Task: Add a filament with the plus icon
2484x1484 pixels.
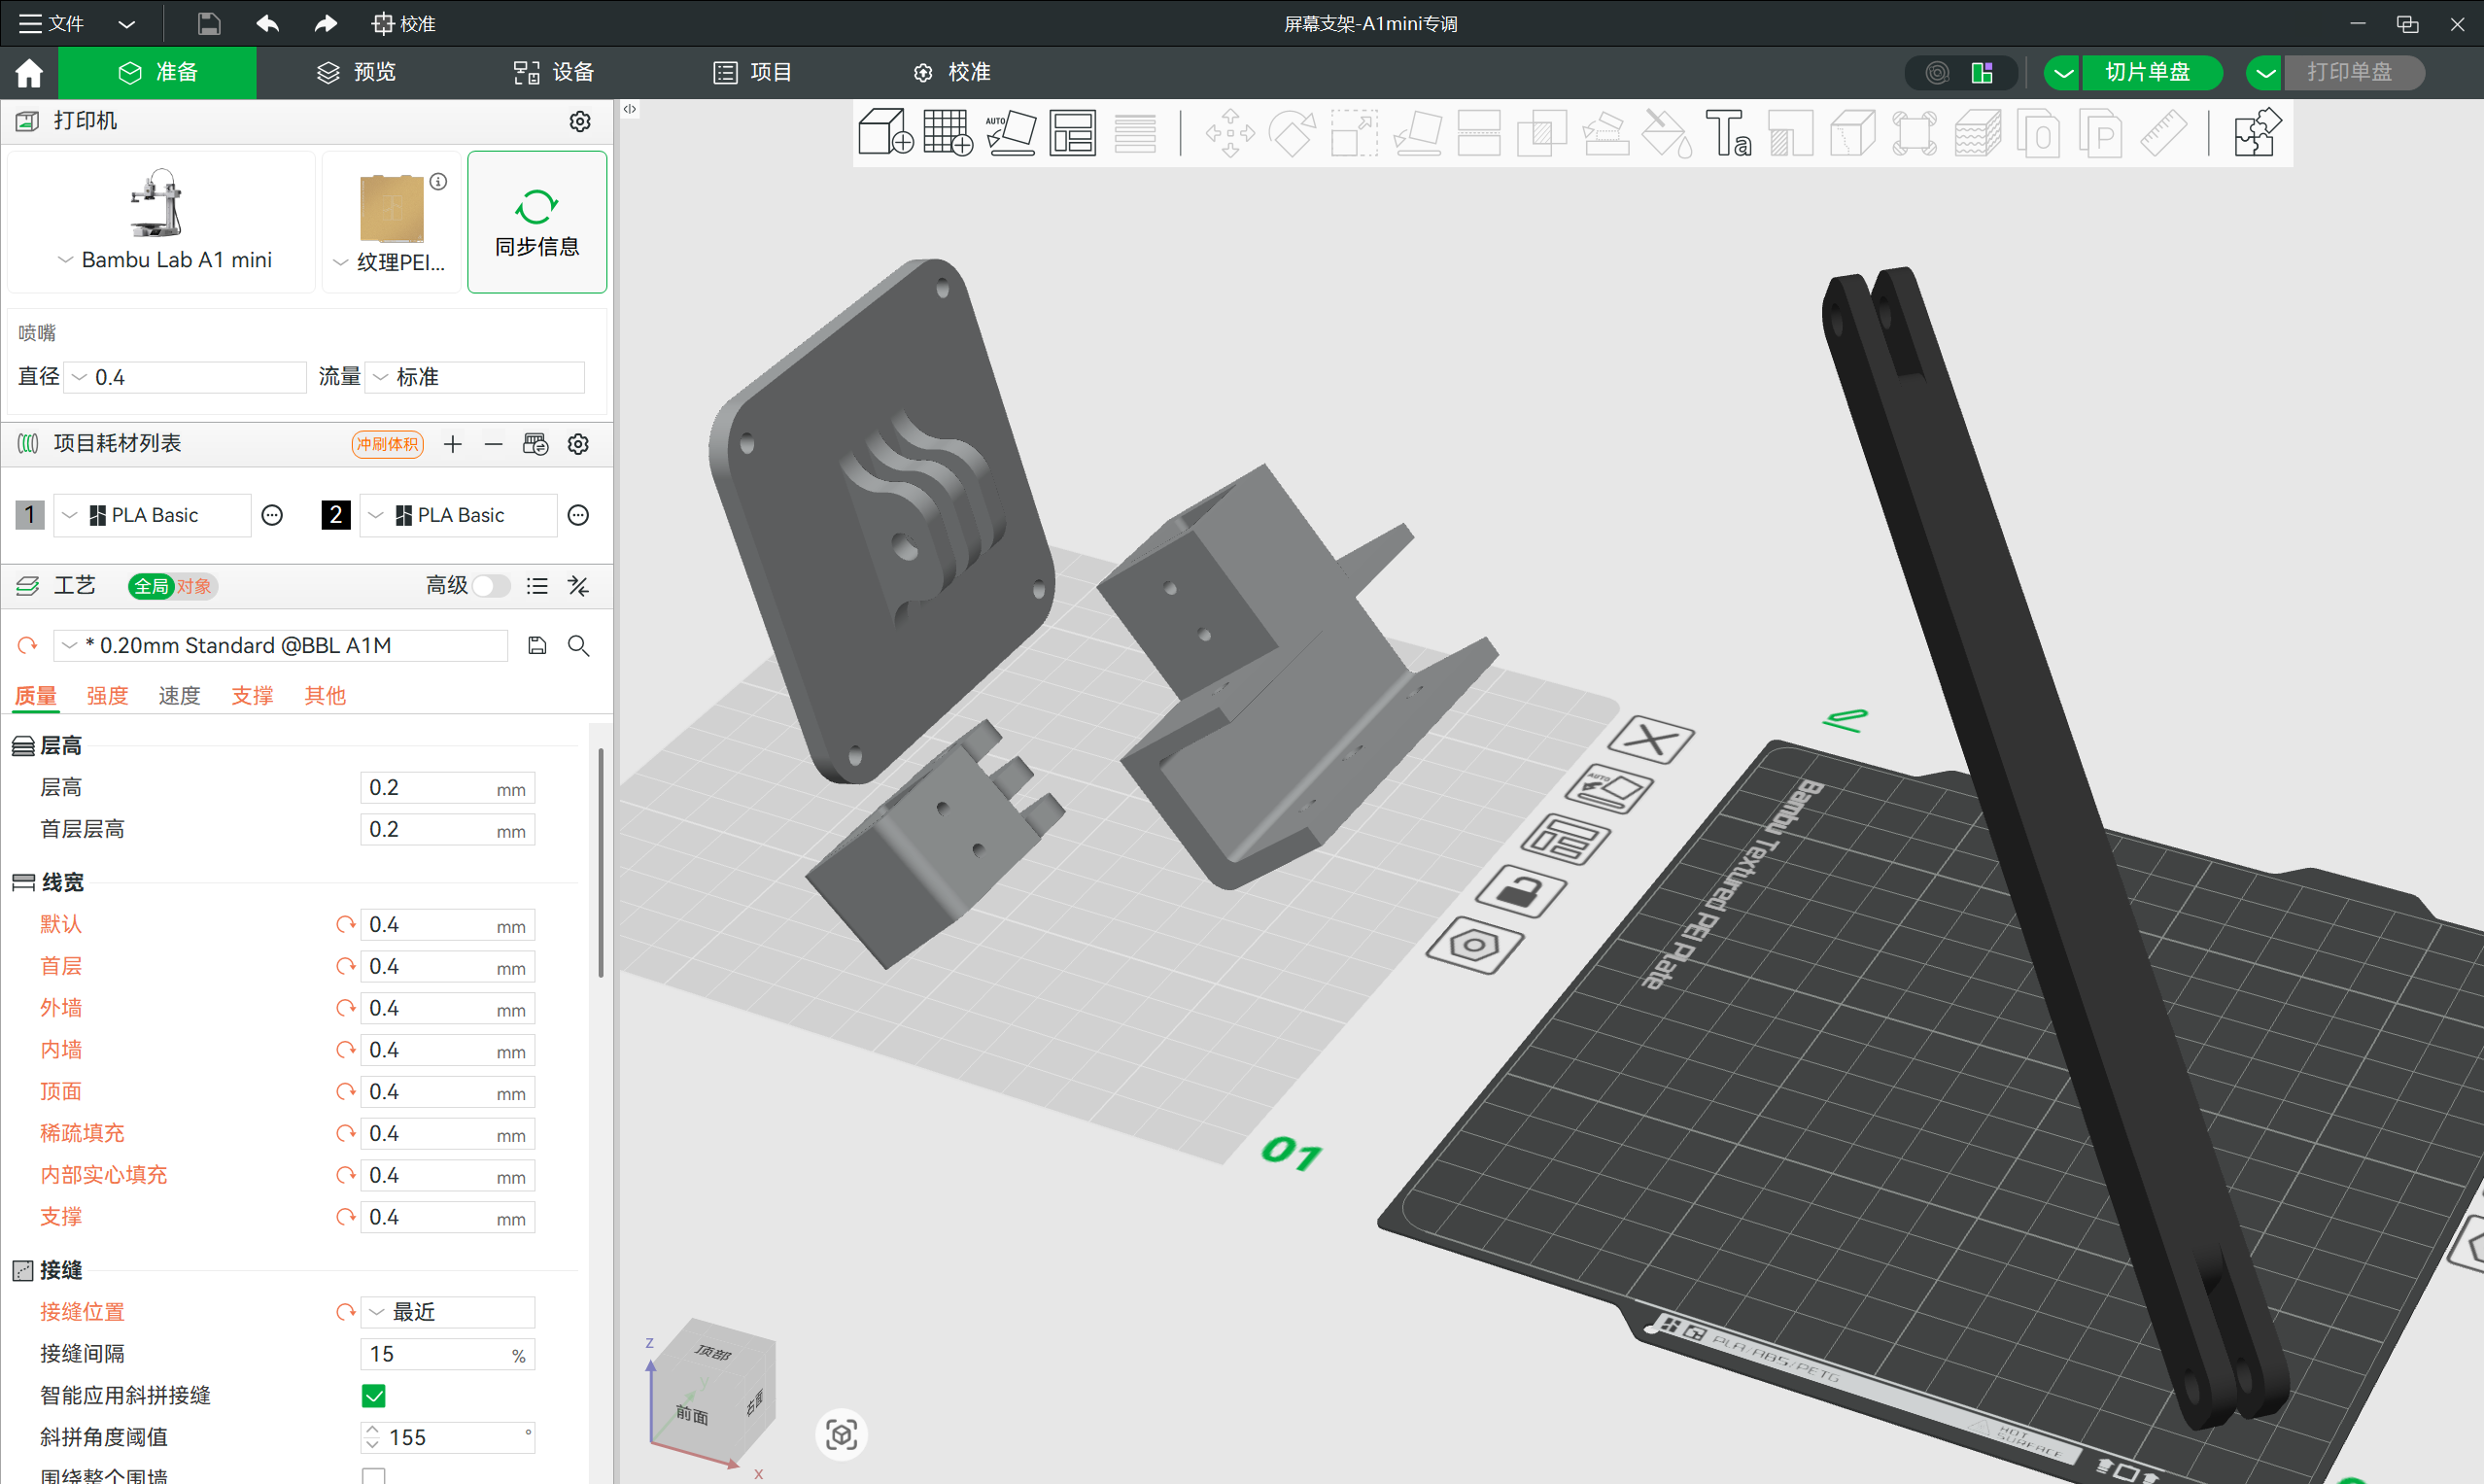Action: click(453, 444)
